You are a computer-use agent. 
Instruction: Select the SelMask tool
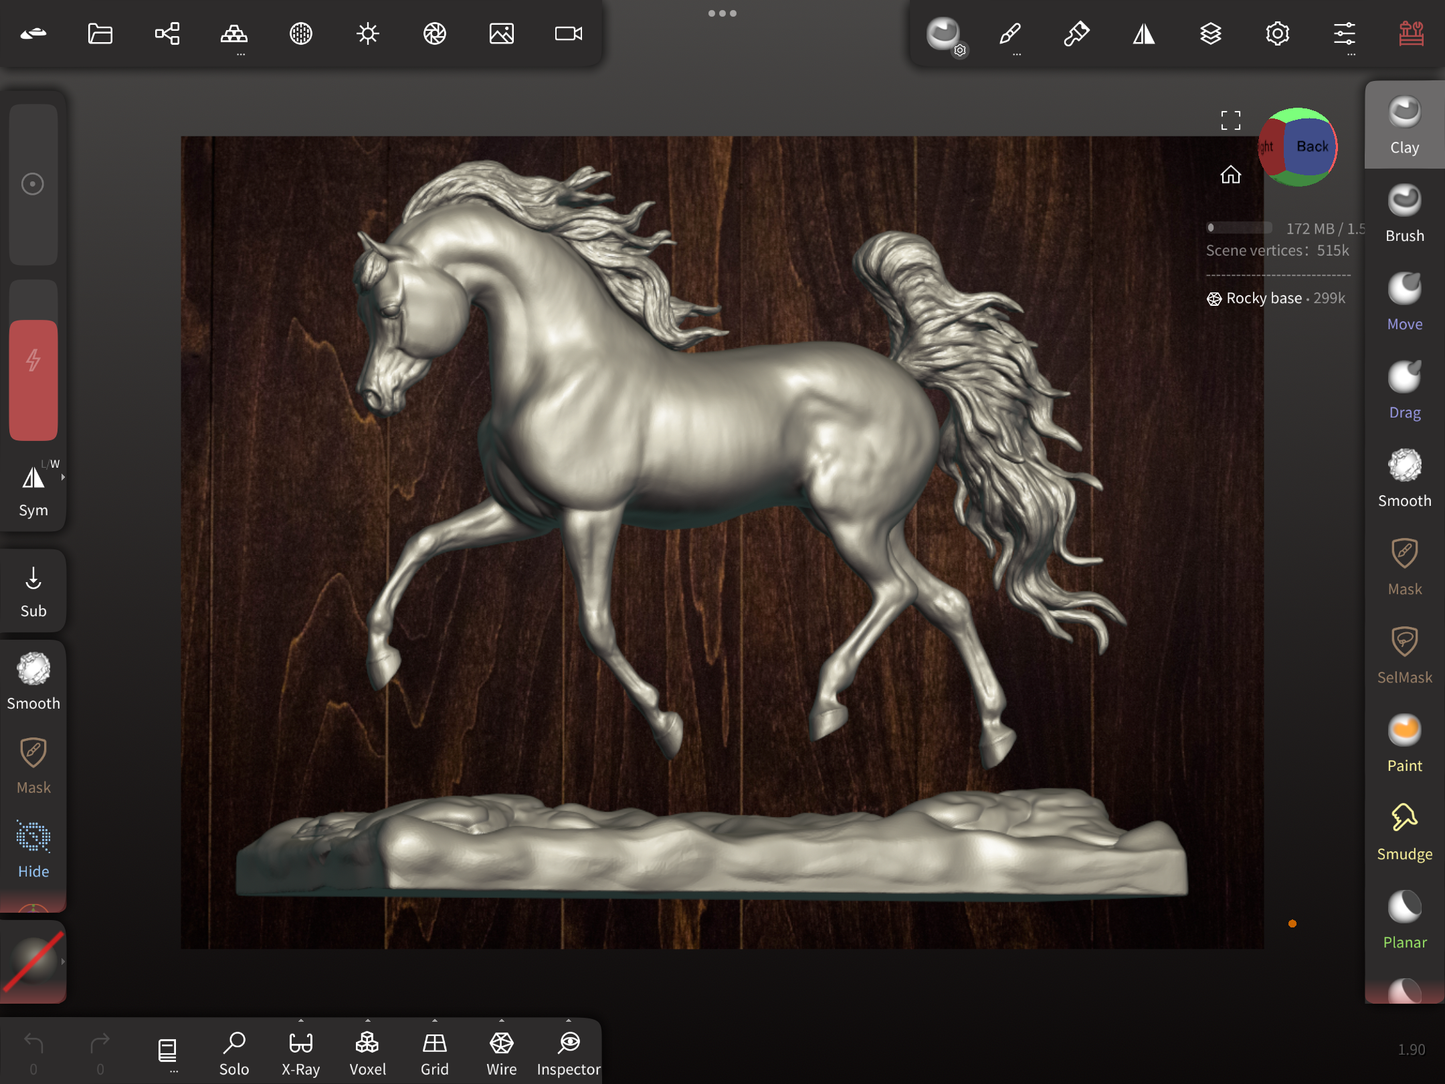(x=1404, y=654)
